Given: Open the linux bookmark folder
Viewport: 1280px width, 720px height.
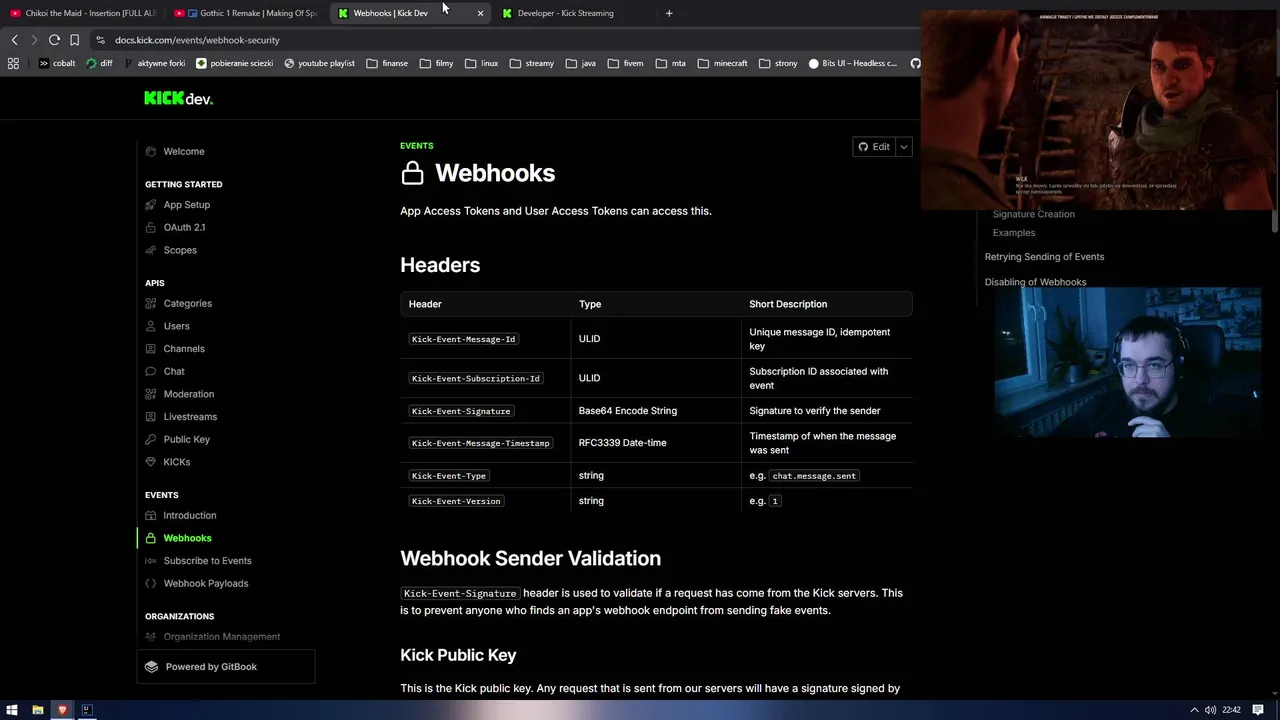Looking at the screenshot, I should [481, 63].
